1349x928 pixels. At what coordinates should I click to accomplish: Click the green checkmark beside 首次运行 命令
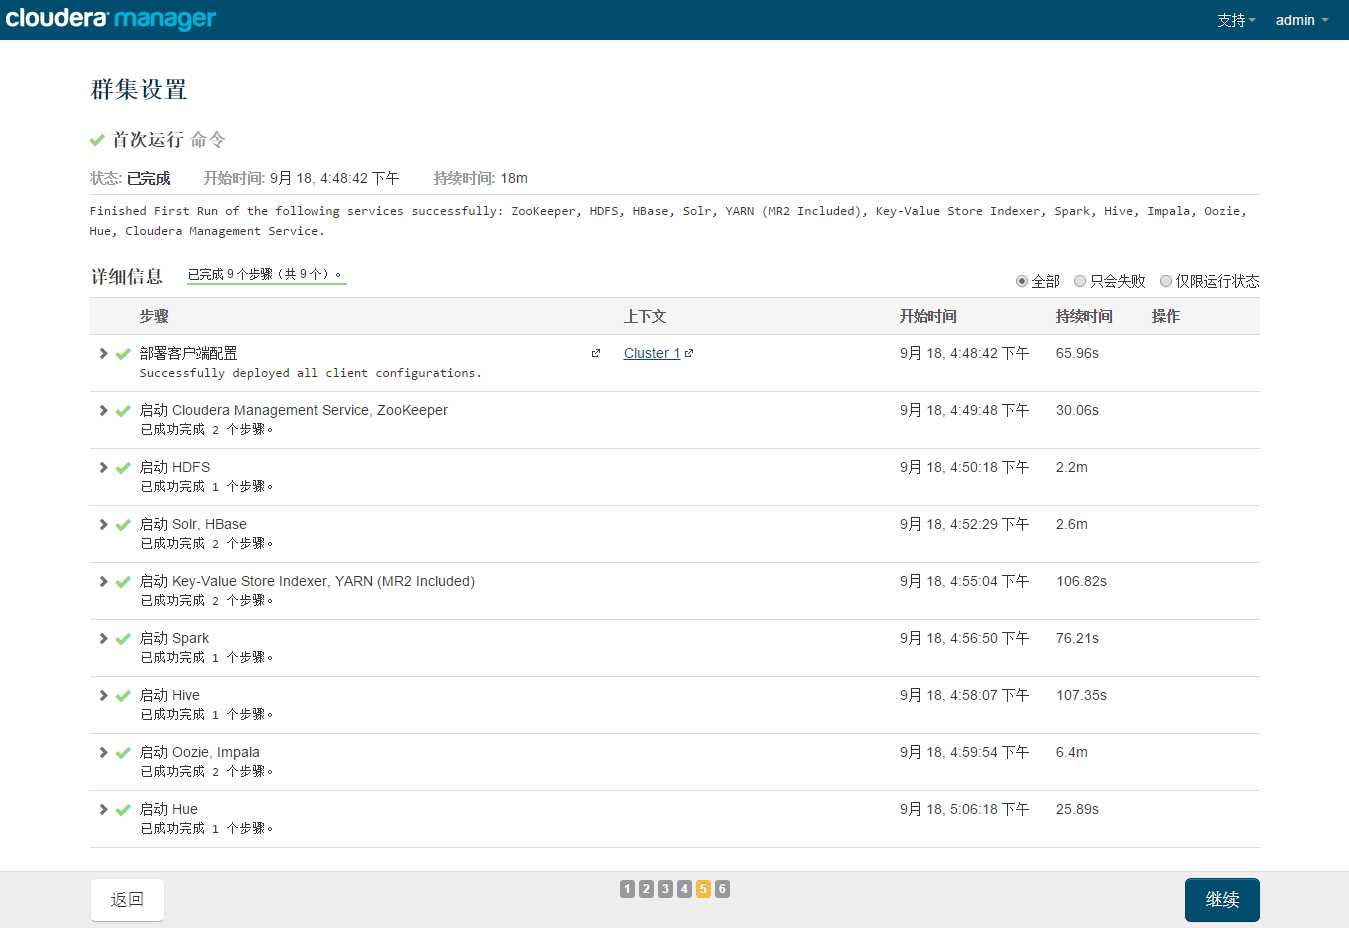[x=97, y=140]
